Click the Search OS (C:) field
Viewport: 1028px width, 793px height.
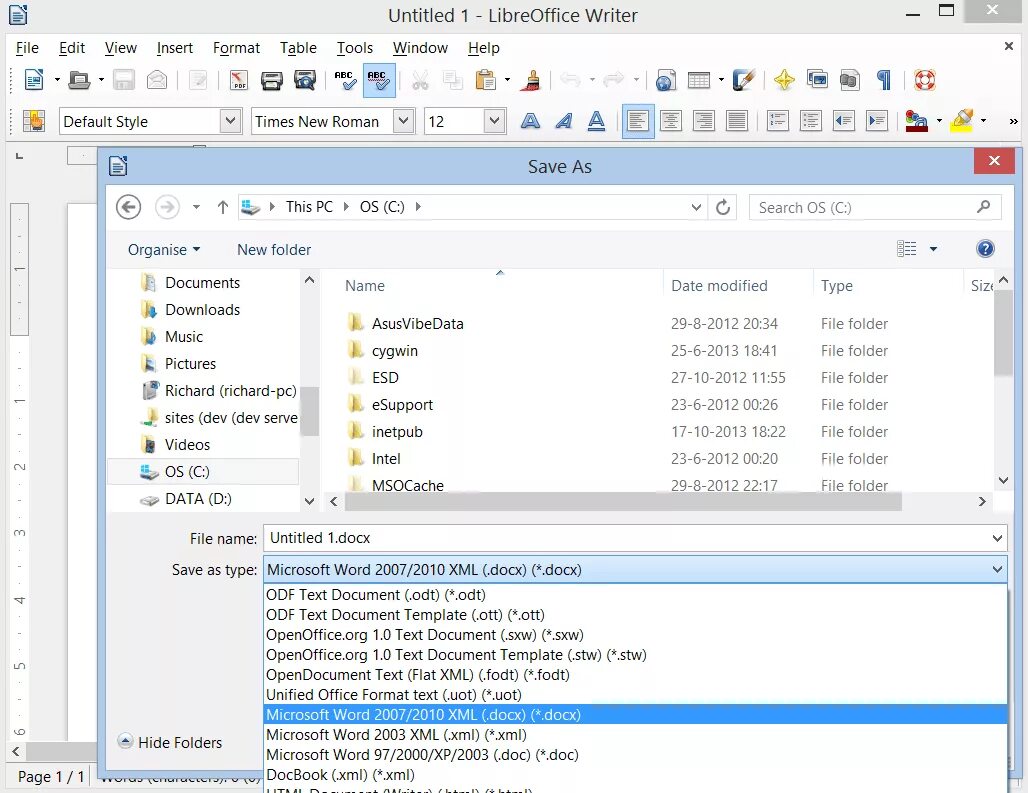tap(875, 207)
